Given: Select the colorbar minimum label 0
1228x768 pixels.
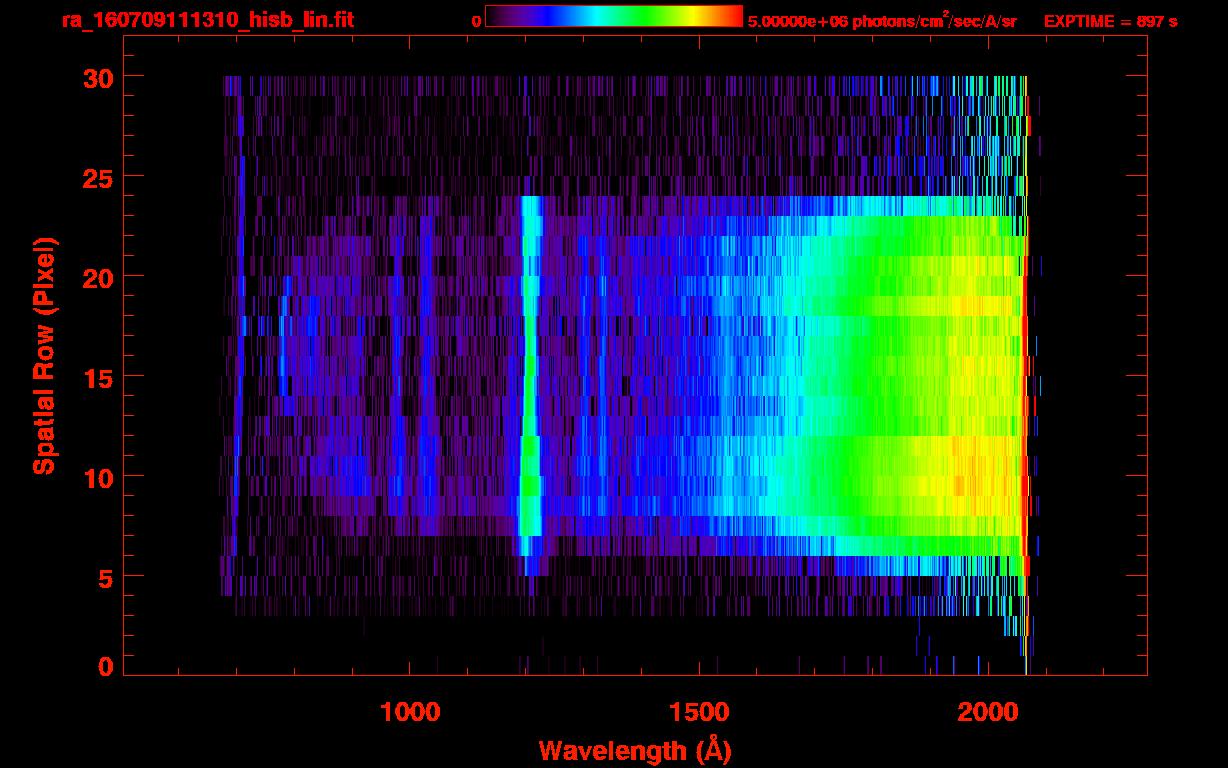Looking at the screenshot, I should pos(477,21).
